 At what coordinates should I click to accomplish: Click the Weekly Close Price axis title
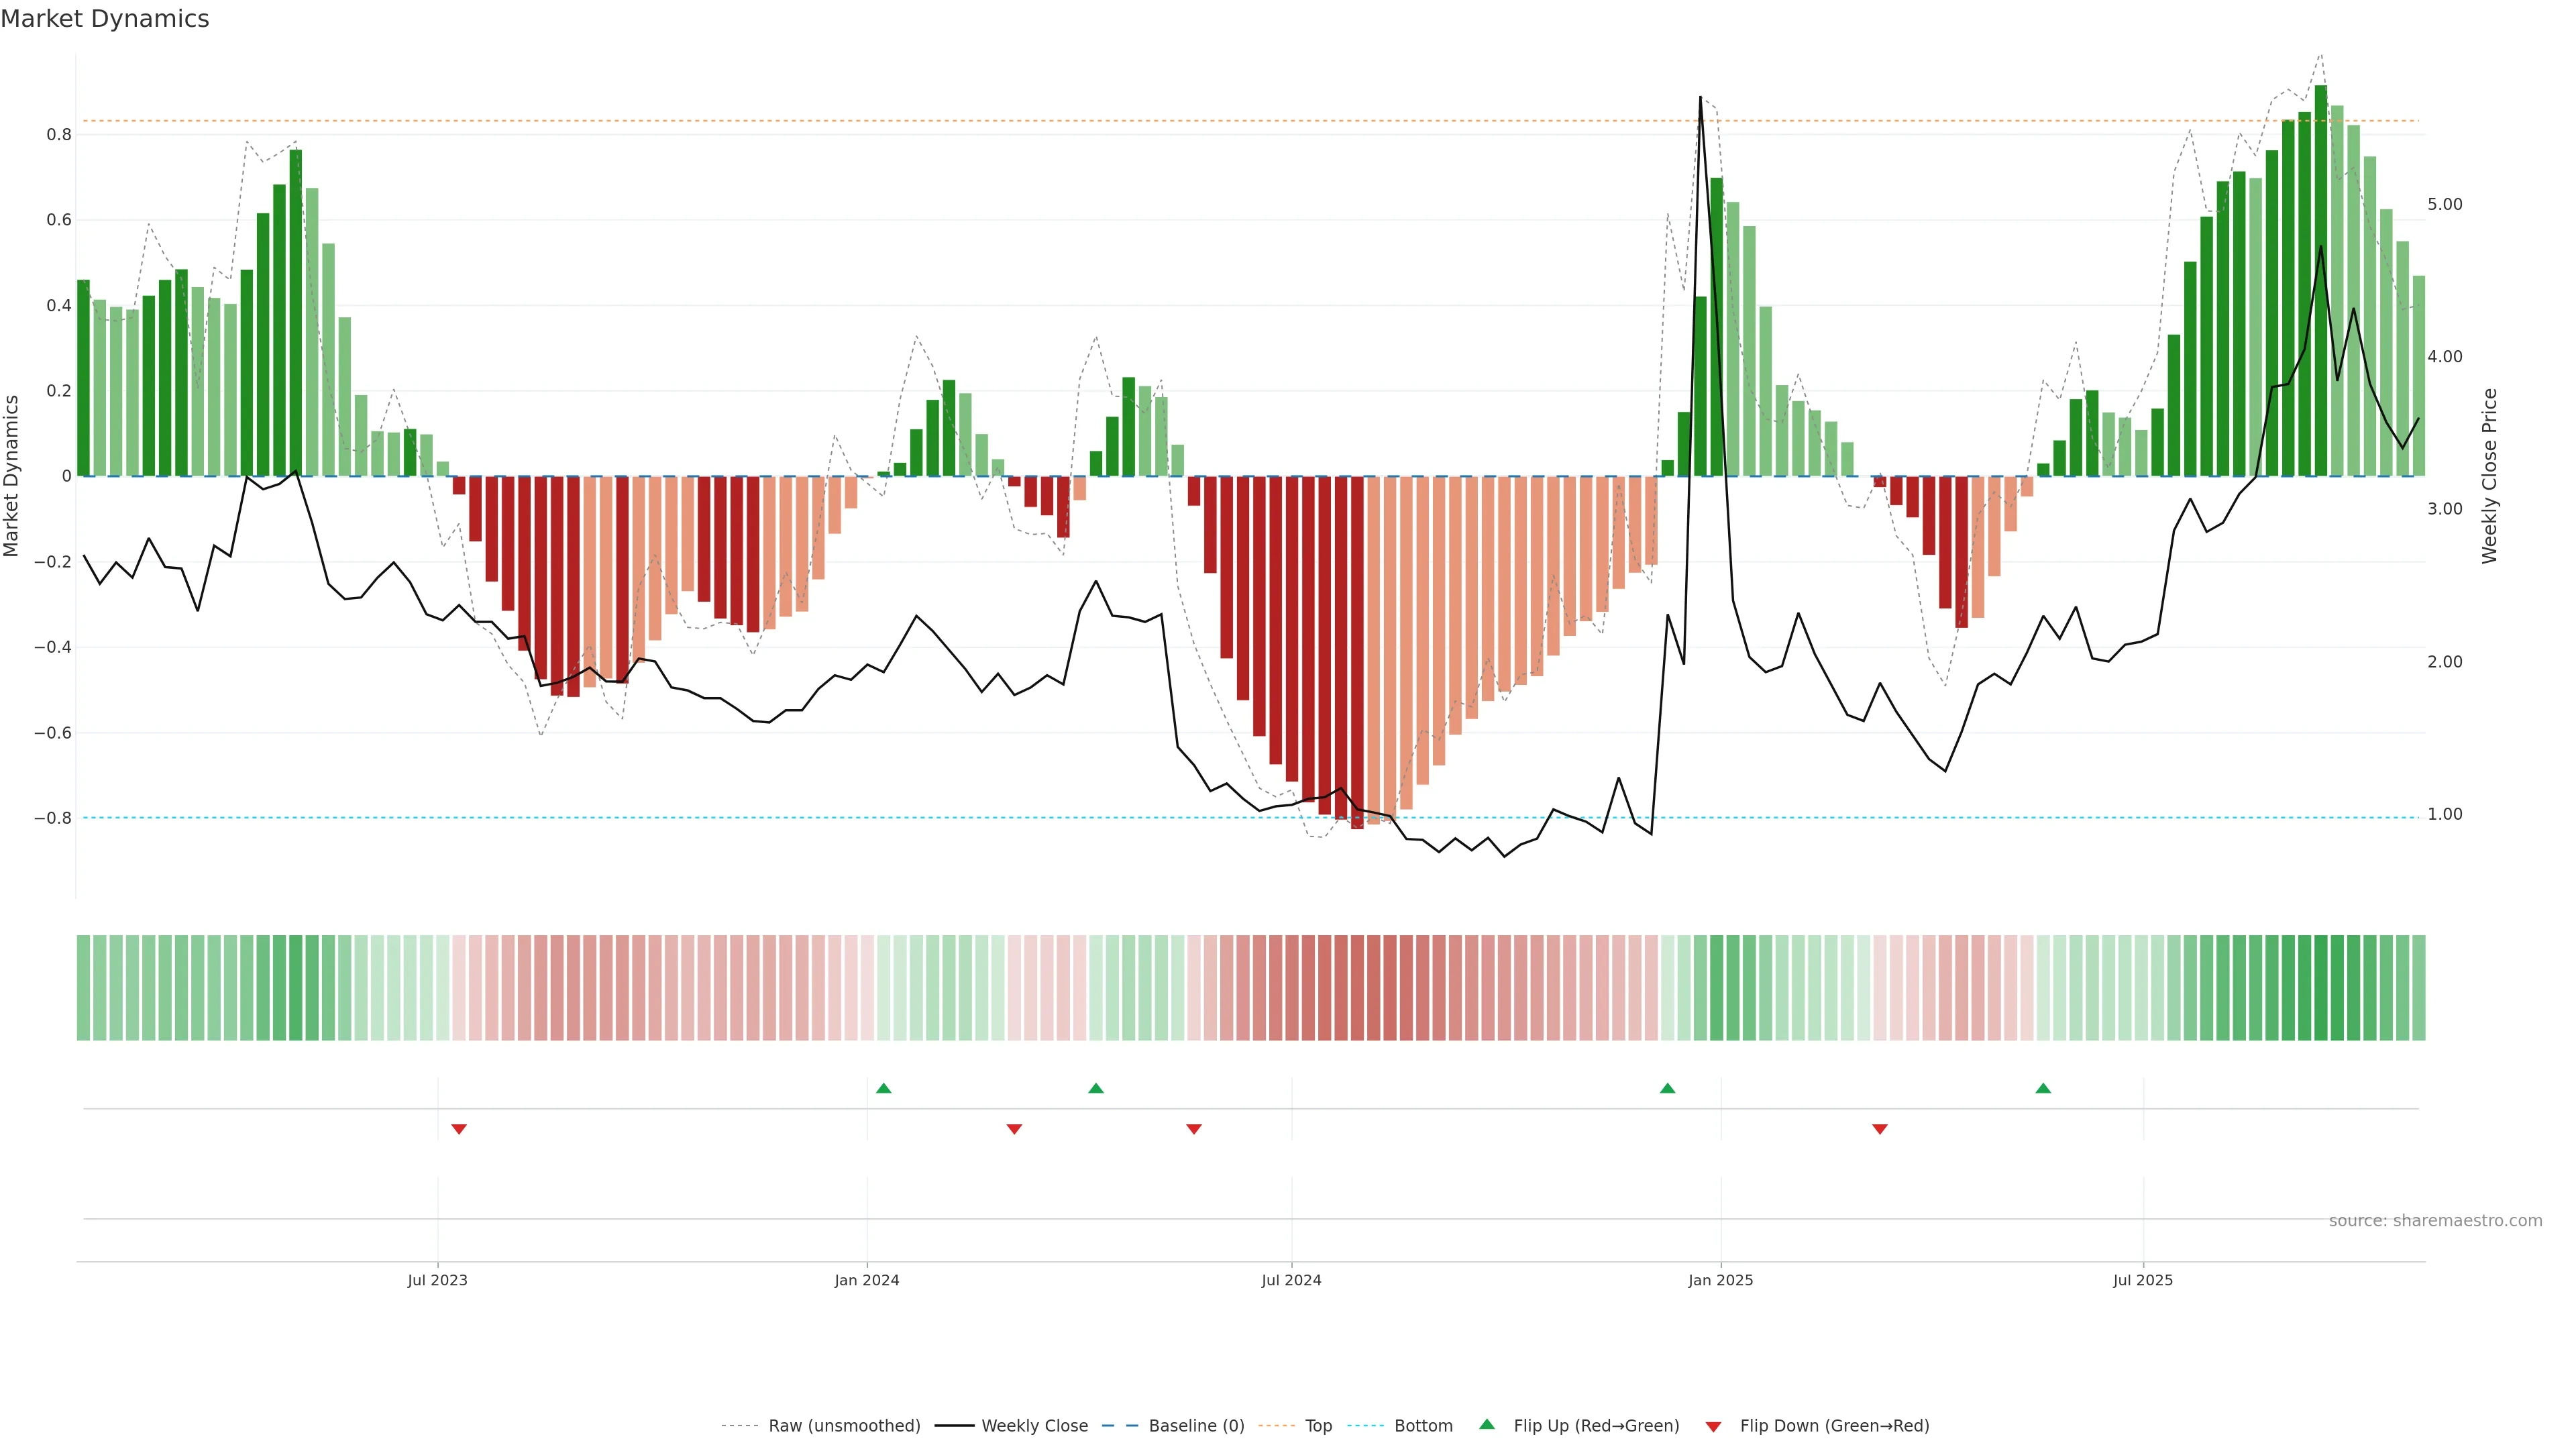pyautogui.click(x=2489, y=476)
